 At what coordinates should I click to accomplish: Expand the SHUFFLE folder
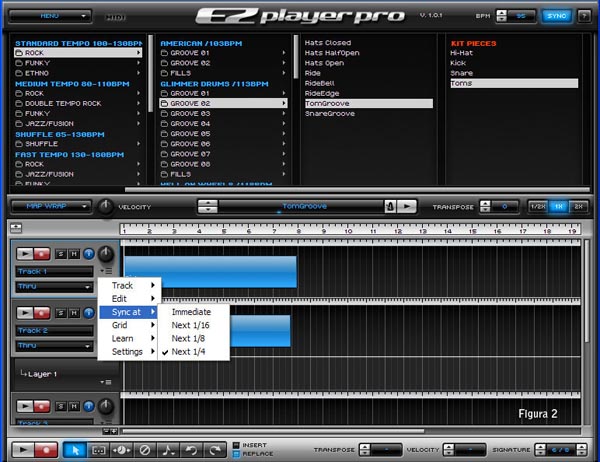coord(78,144)
